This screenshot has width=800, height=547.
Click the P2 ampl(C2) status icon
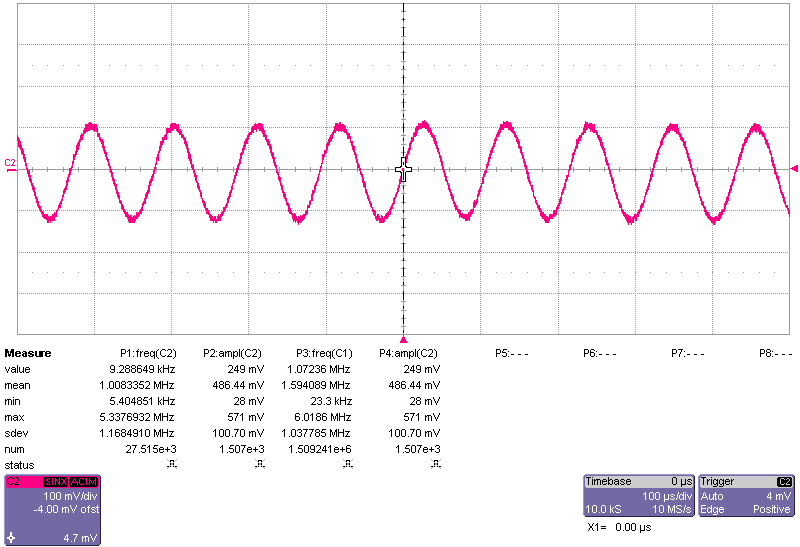point(258,465)
